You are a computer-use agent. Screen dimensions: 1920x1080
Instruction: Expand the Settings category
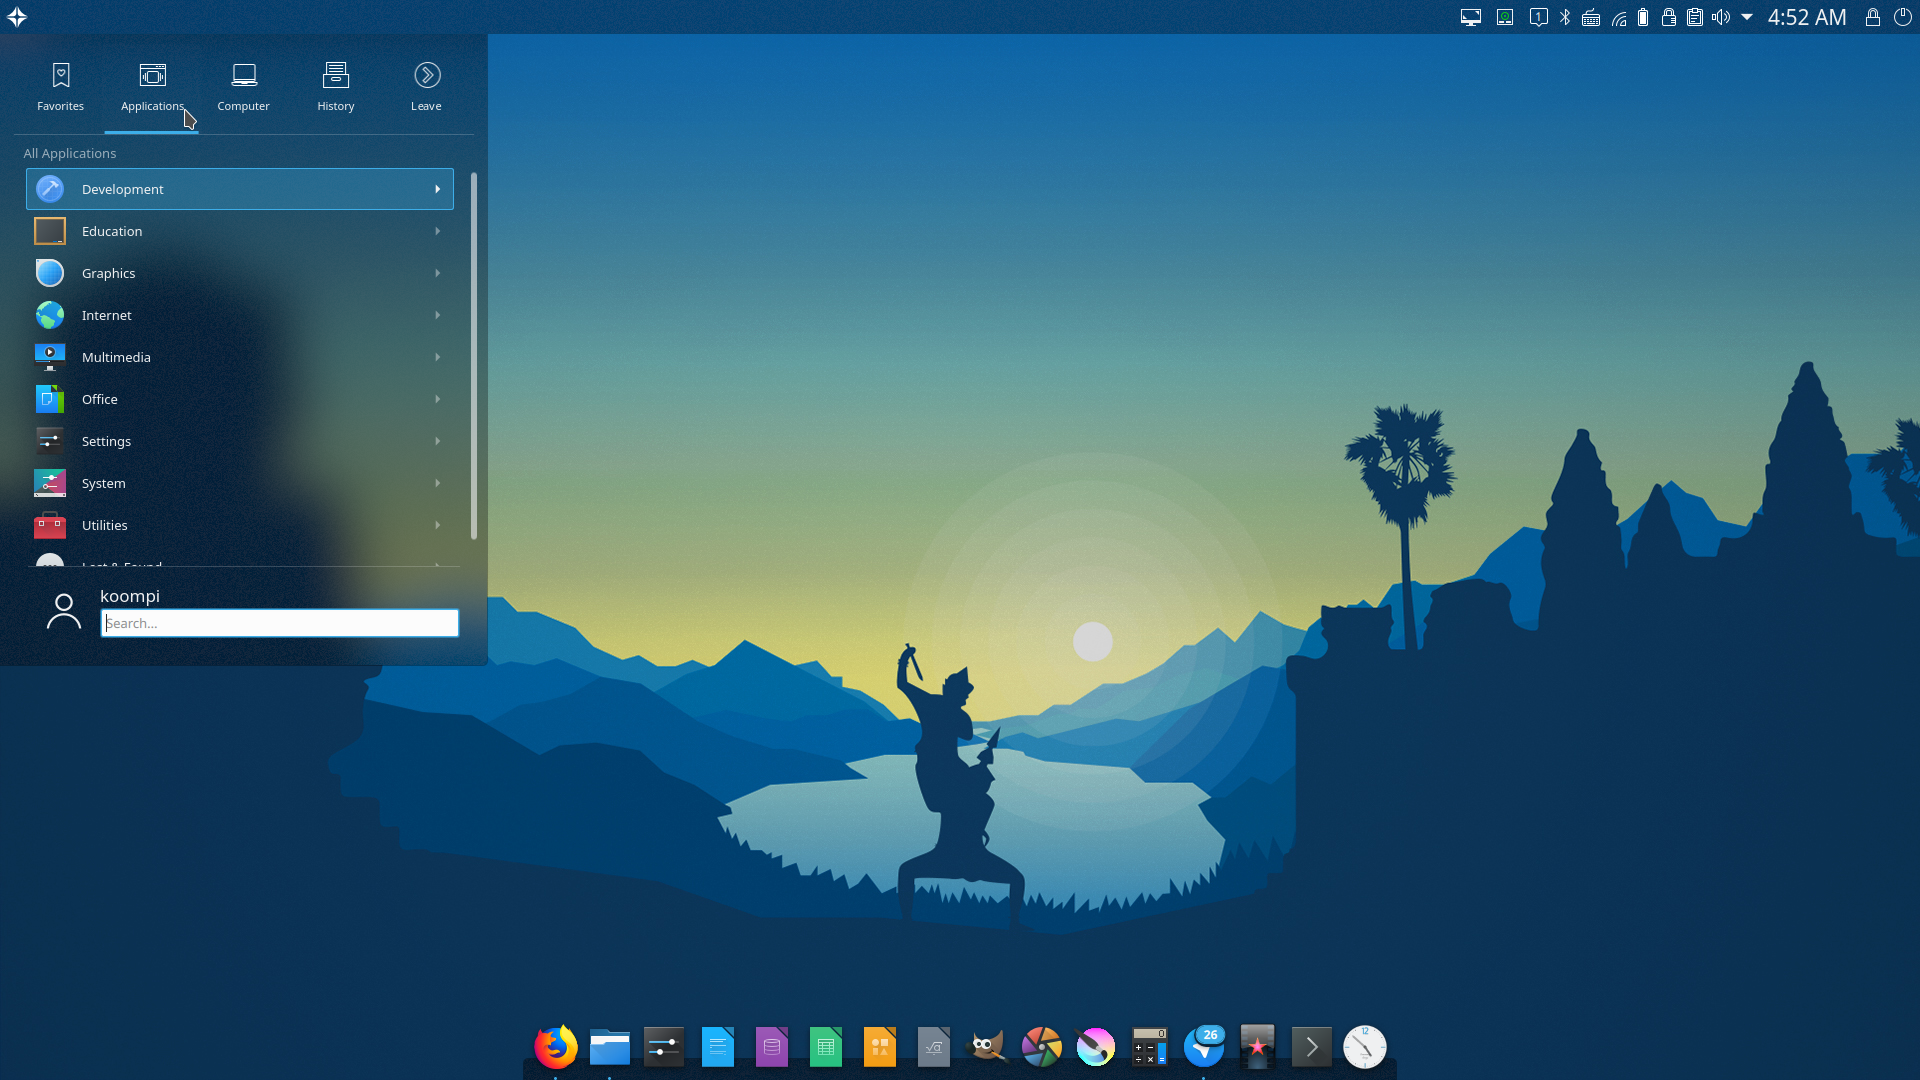[x=240, y=441]
